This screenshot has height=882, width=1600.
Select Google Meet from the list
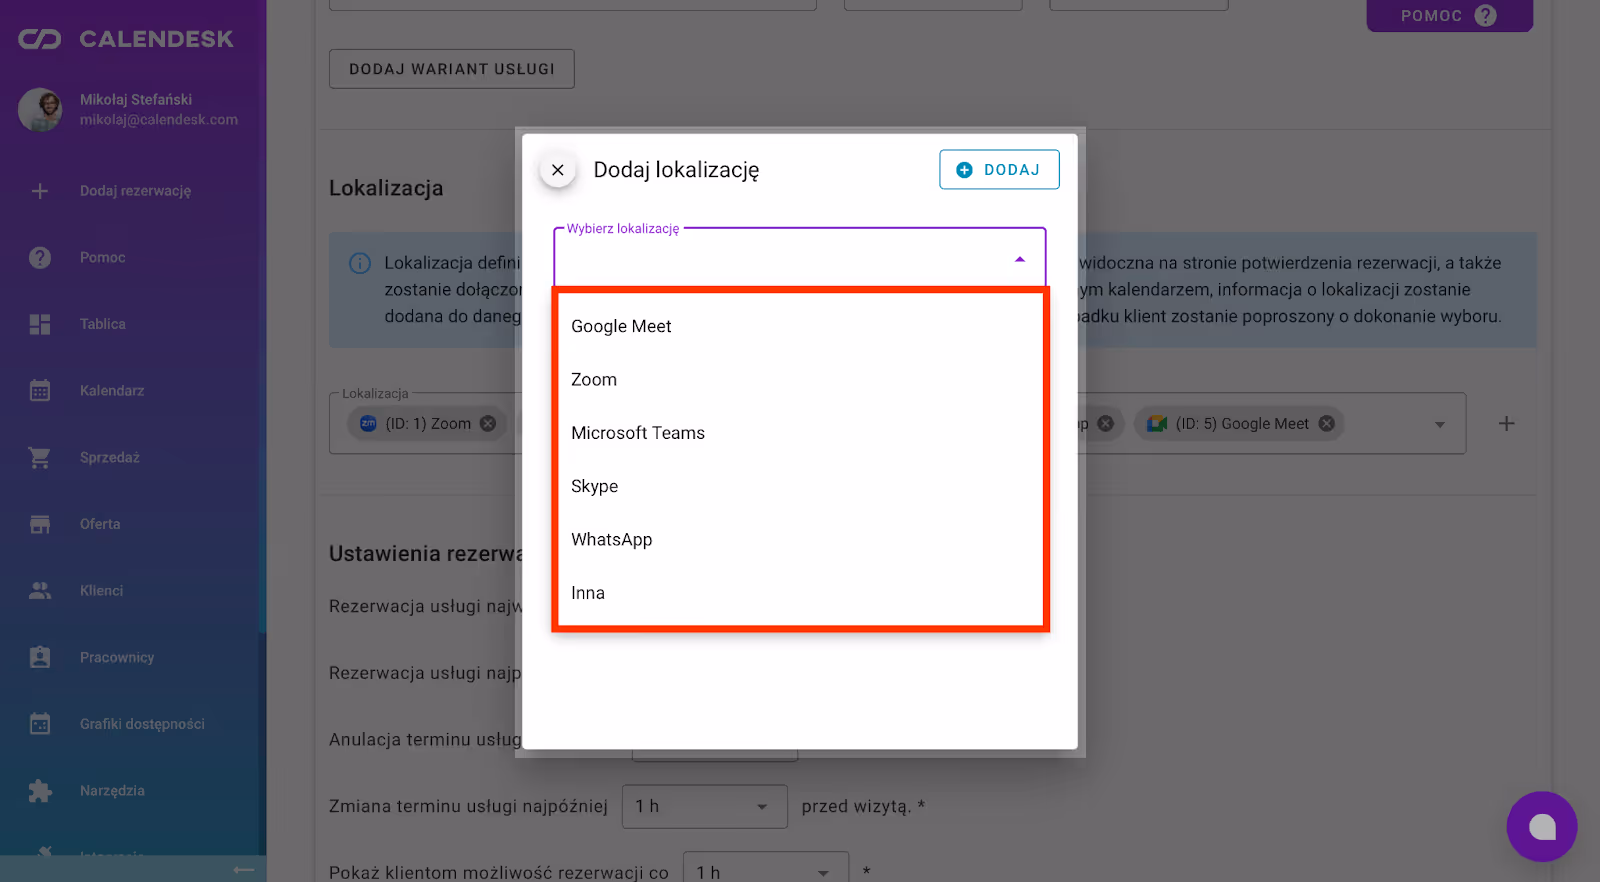tap(621, 327)
